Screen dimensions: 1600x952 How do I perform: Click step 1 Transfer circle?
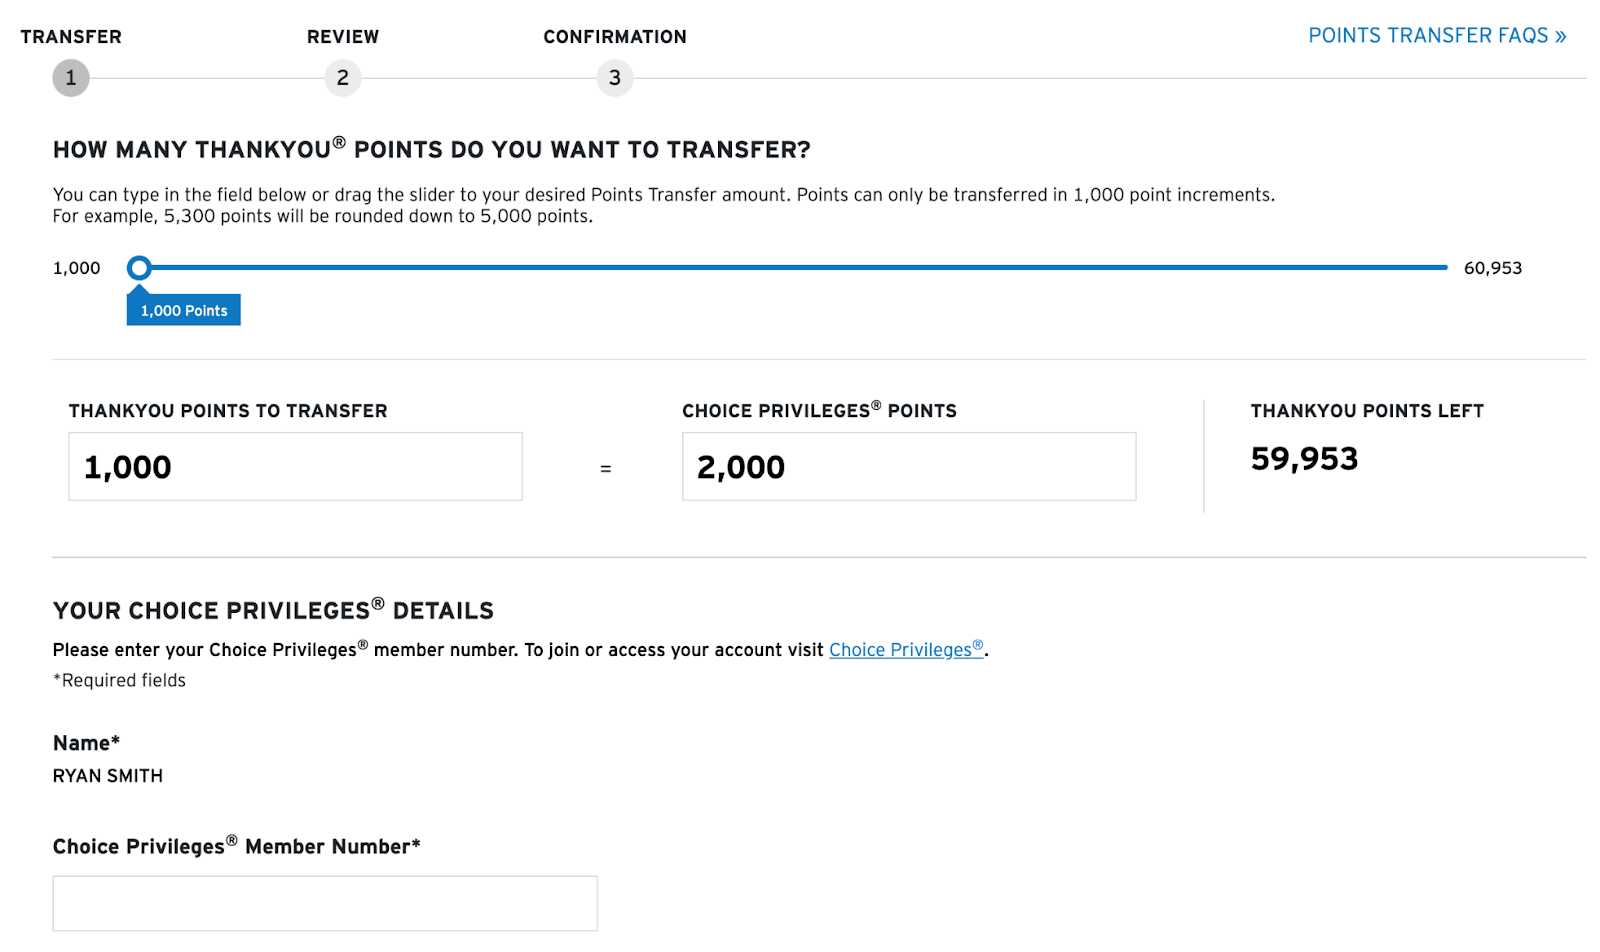(x=71, y=78)
